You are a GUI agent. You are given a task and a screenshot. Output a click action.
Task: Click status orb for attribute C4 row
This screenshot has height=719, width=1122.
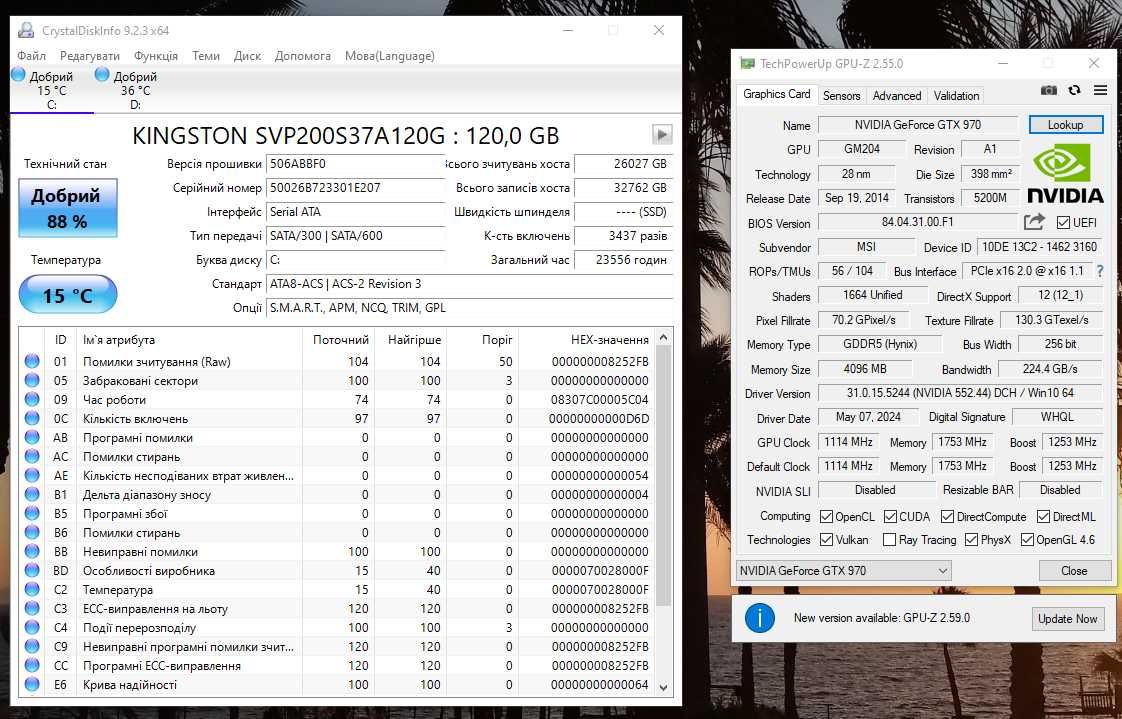coord(32,627)
